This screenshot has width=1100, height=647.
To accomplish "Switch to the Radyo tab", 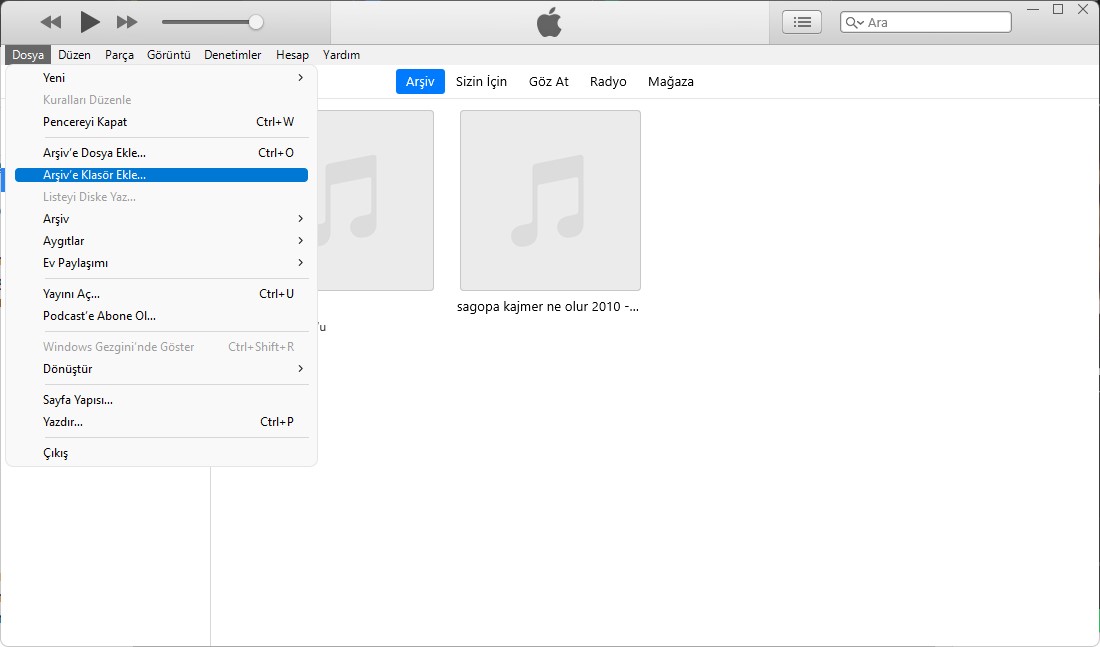I will point(608,82).
